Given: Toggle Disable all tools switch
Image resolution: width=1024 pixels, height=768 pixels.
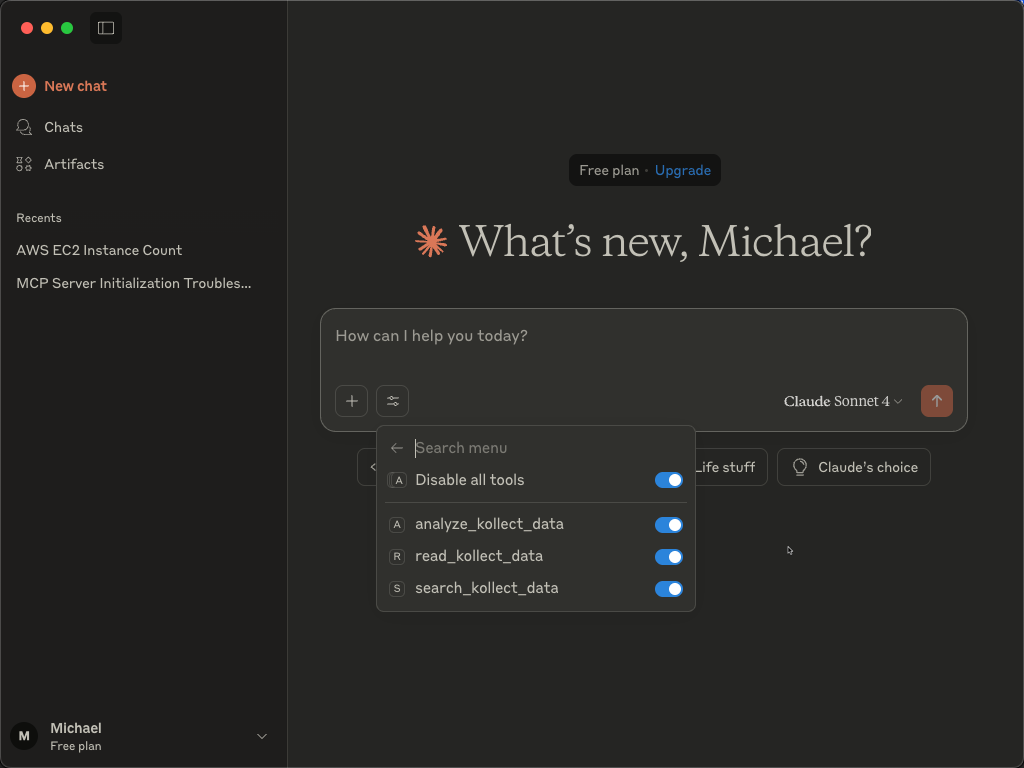Looking at the screenshot, I should pos(669,480).
